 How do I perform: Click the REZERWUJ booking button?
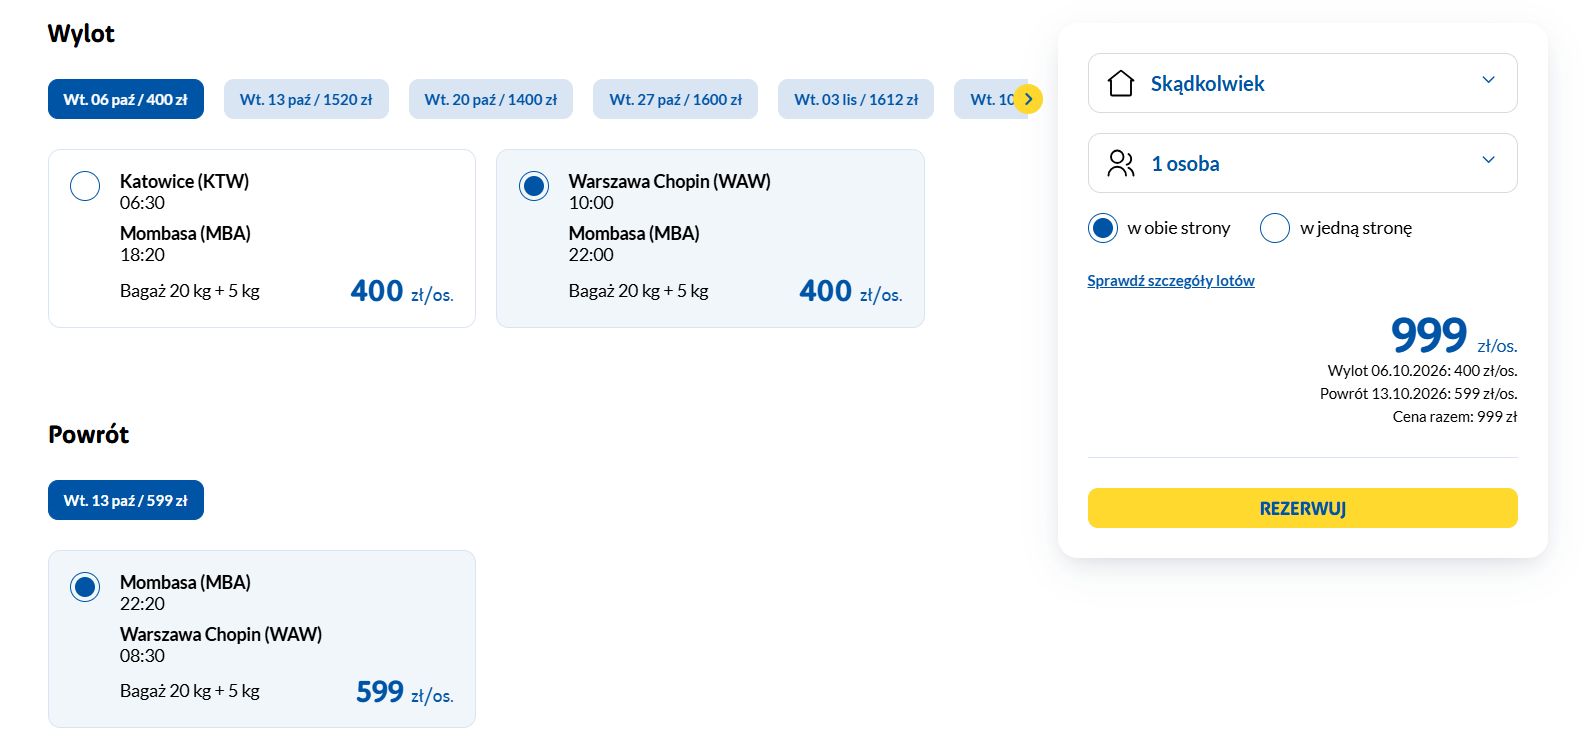pyautogui.click(x=1302, y=508)
